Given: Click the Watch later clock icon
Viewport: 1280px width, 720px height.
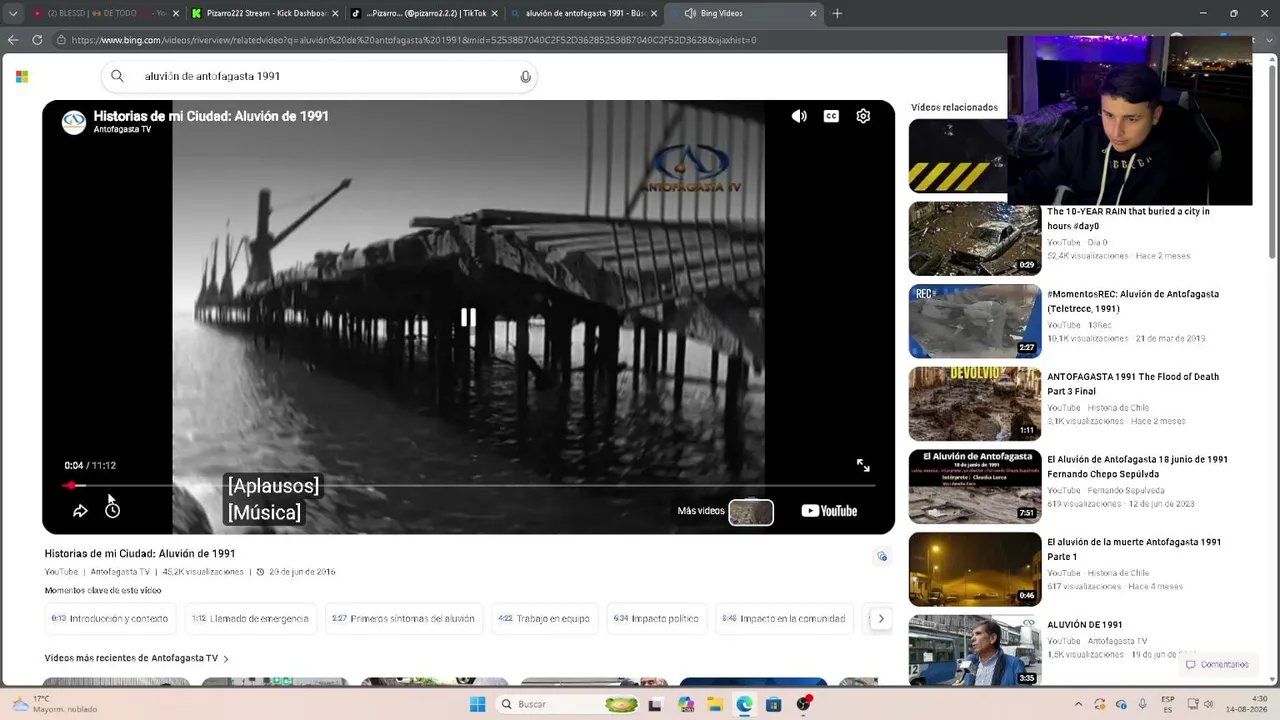Looking at the screenshot, I should 112,511.
